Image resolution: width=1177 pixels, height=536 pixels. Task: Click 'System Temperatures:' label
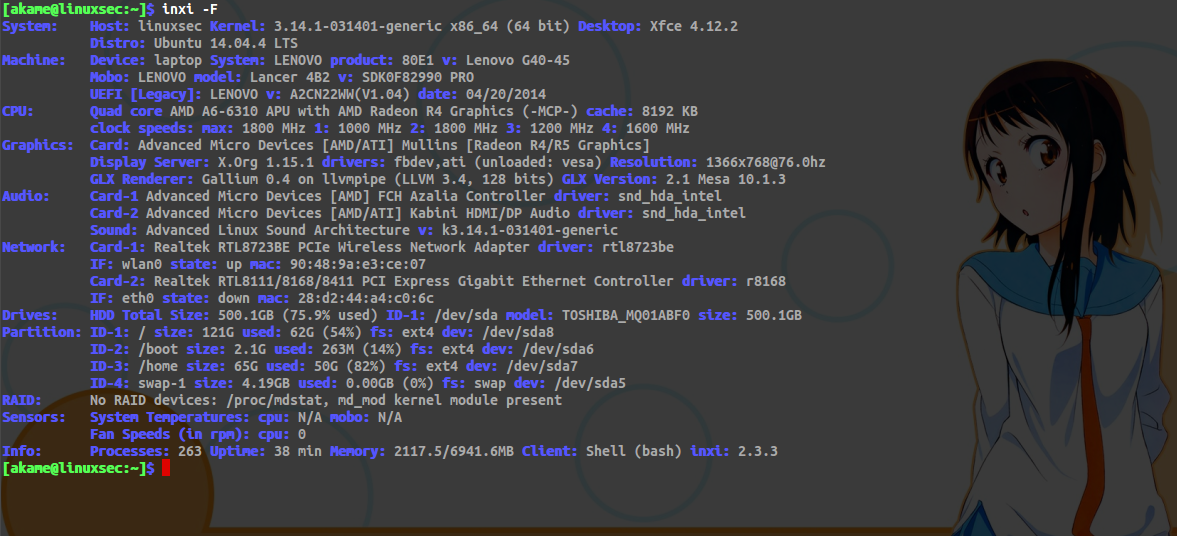tap(168, 417)
